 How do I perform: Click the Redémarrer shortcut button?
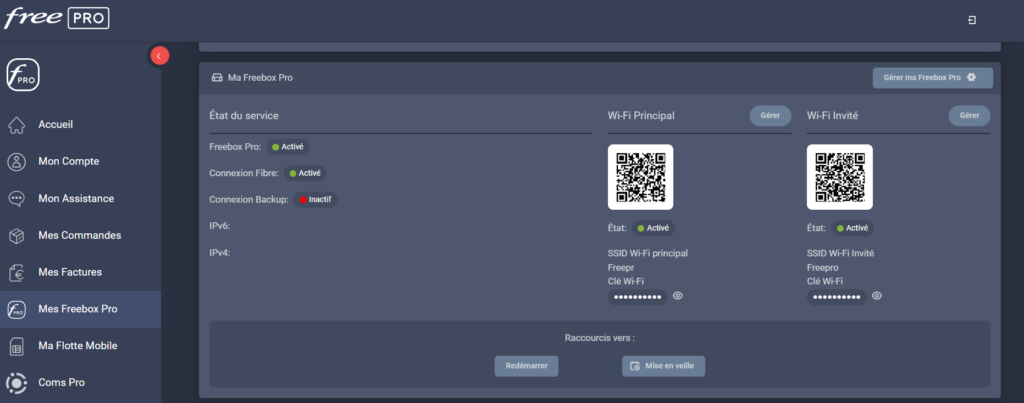526,366
